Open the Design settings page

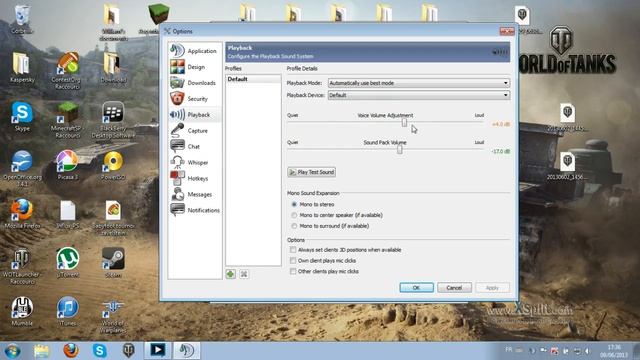(195, 67)
